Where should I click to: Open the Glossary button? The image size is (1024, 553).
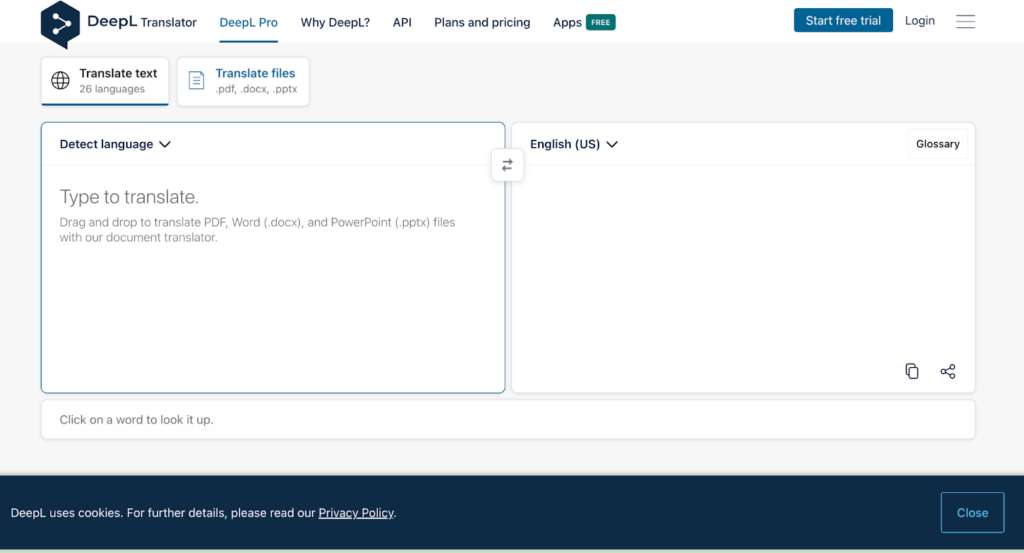point(937,144)
